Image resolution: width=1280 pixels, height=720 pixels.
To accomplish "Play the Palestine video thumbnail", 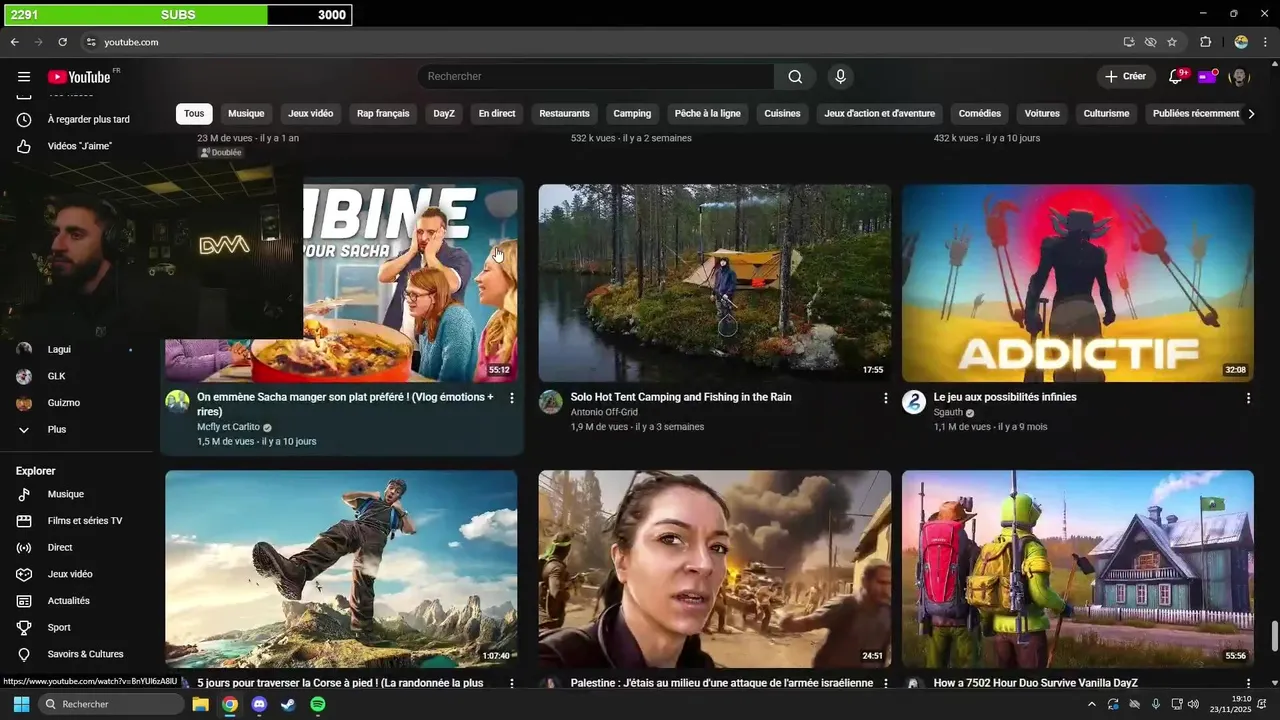I will click(714, 569).
